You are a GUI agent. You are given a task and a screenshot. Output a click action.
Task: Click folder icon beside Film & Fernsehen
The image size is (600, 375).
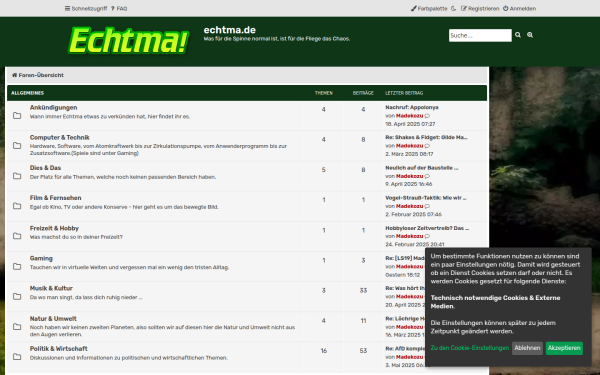tap(17, 206)
